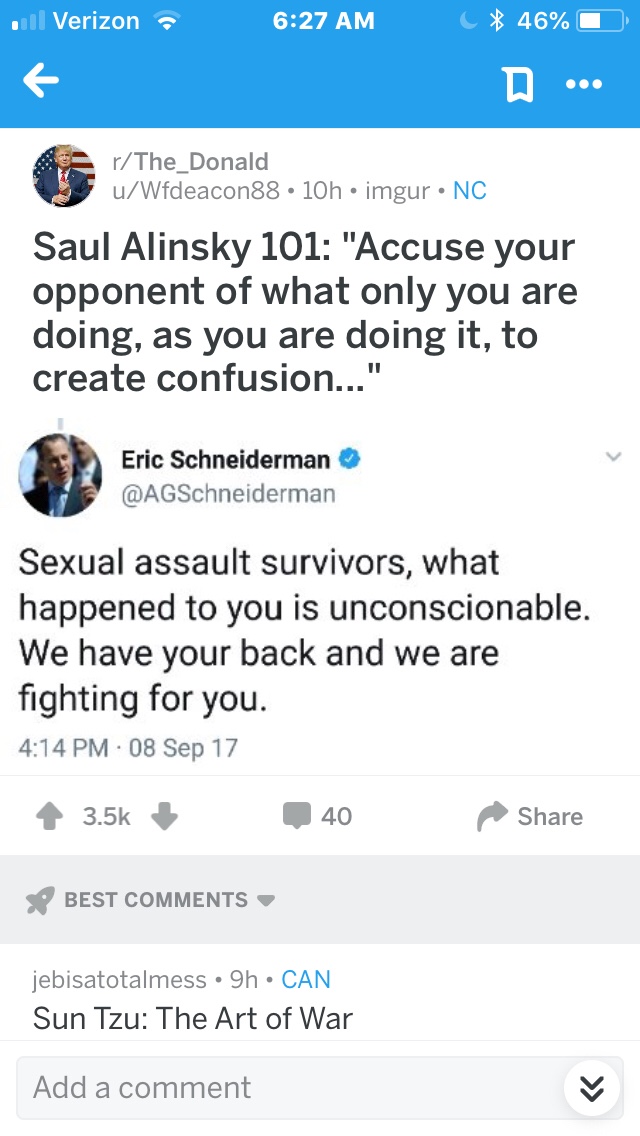Screen dimensions: 640x1136
Task: Downvote the post
Action: (x=164, y=817)
